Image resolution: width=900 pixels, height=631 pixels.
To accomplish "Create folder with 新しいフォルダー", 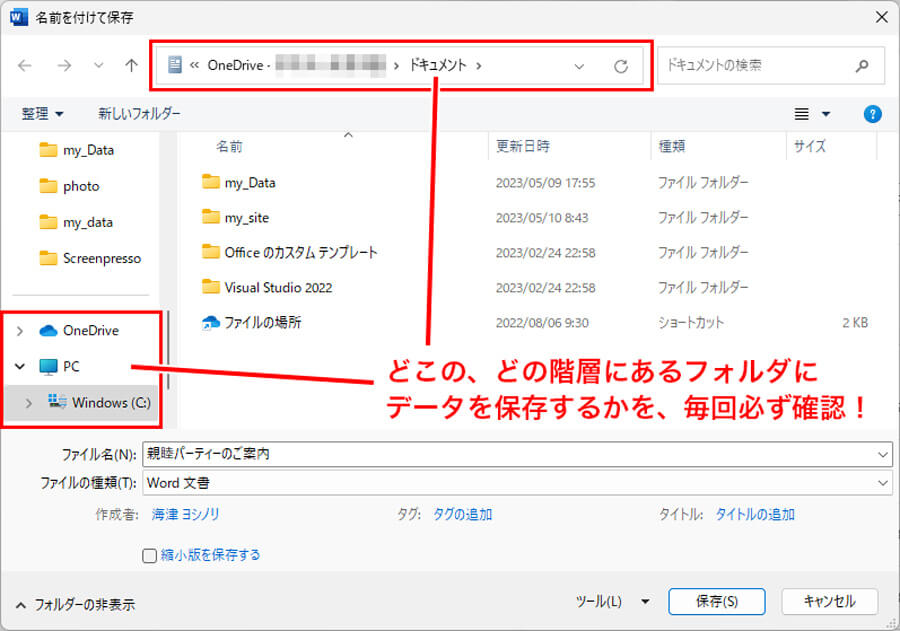I will tap(139, 114).
